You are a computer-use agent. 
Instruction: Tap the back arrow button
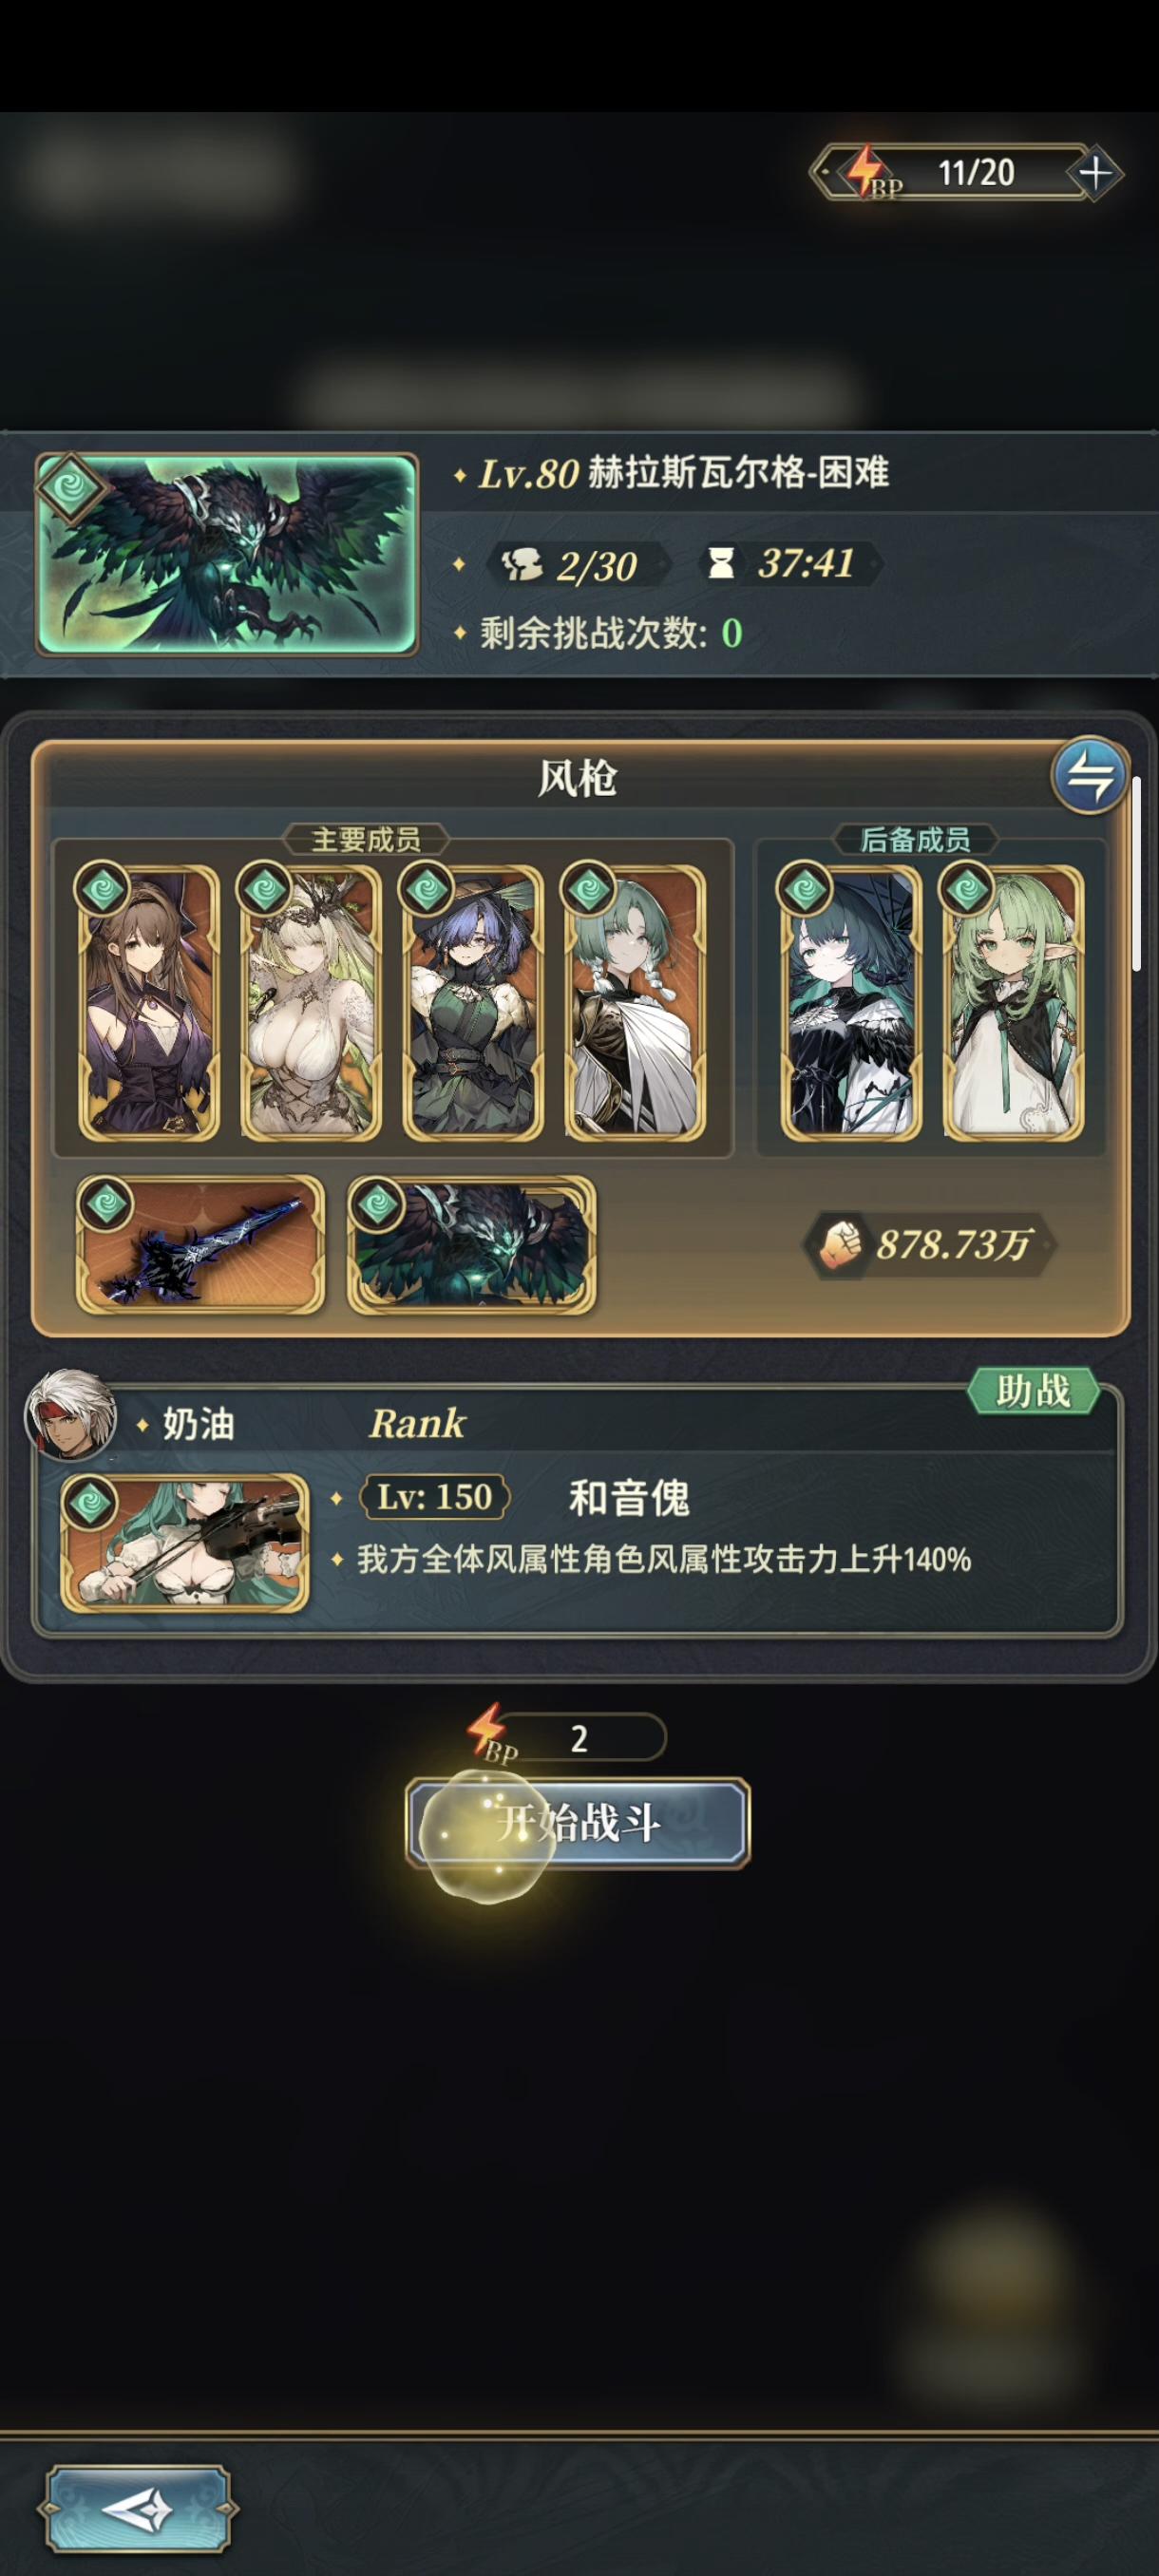(x=138, y=2510)
